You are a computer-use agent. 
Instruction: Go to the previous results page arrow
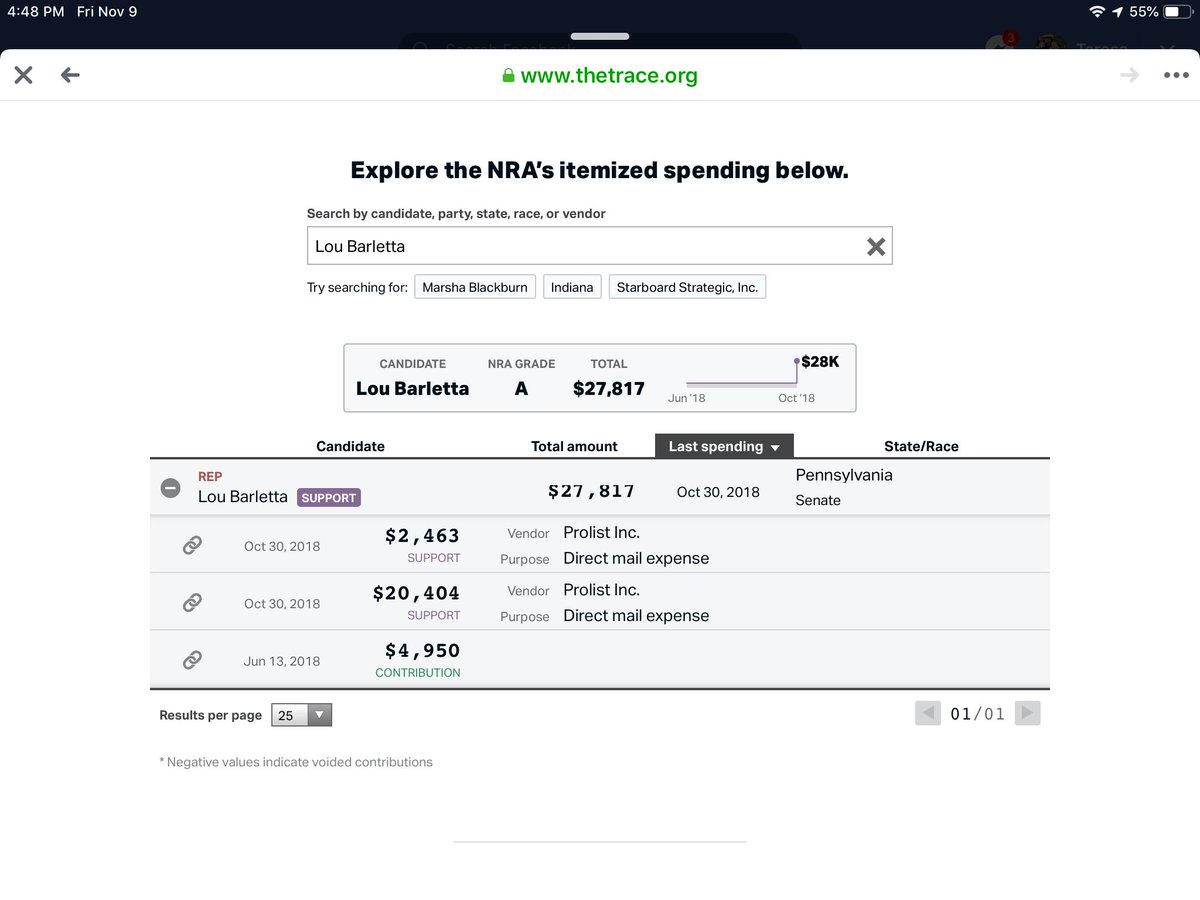pos(928,713)
